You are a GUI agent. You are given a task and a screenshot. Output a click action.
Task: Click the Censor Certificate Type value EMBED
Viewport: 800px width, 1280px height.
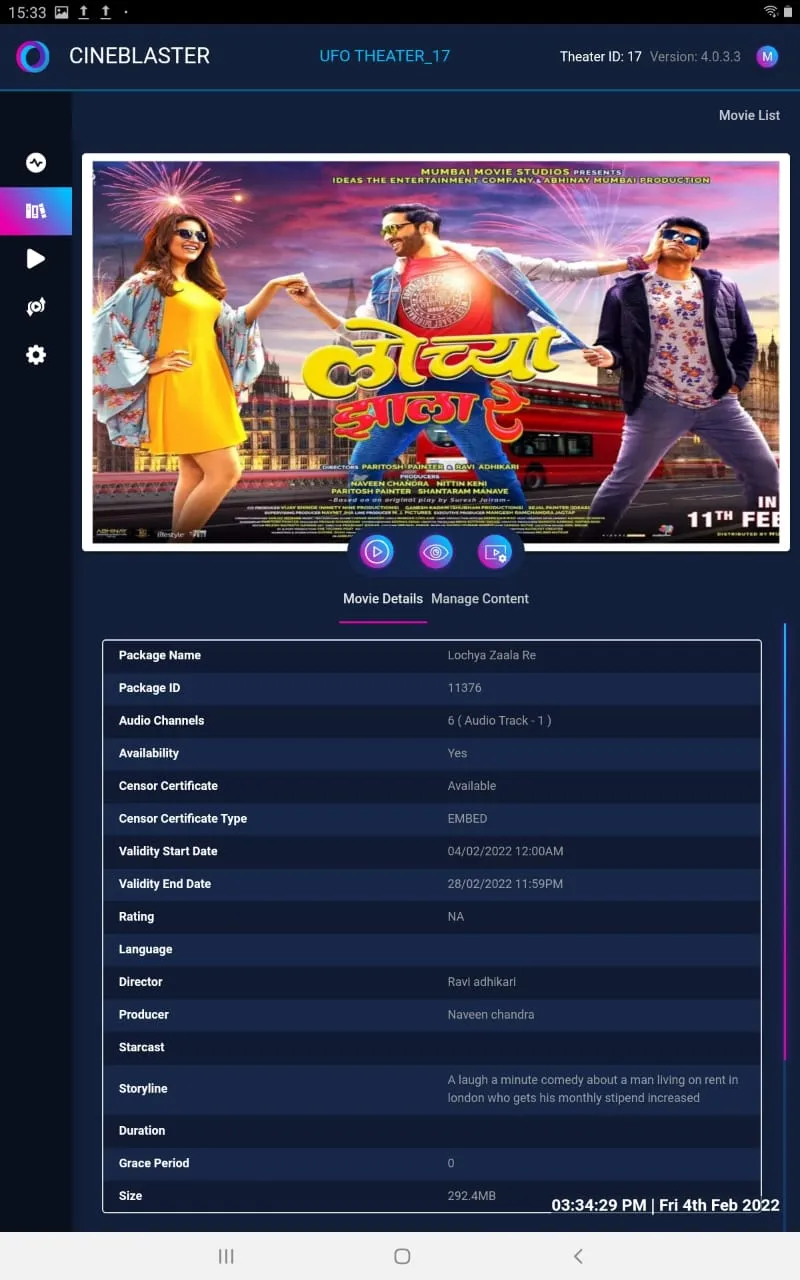[467, 819]
